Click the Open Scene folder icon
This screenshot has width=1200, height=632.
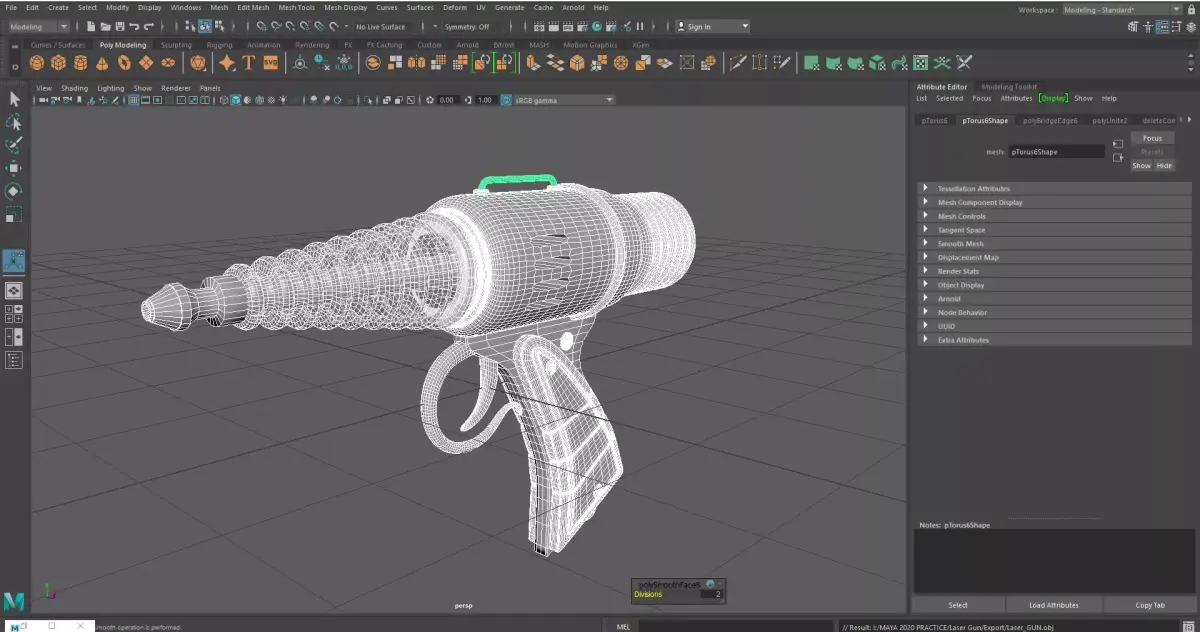point(105,26)
